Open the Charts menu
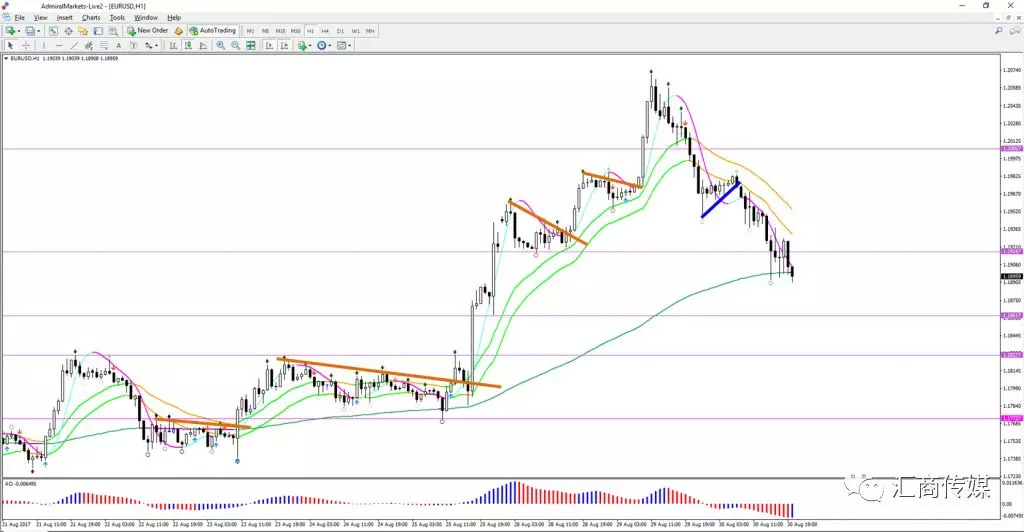The height and width of the screenshot is (532, 1024). click(x=91, y=18)
